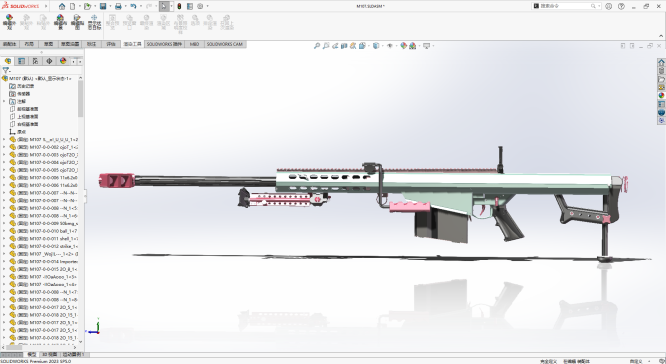Image resolution: width=666 pixels, height=364 pixels.
Task: Expand the M107-0-0-014 component node
Action: pos(4,262)
